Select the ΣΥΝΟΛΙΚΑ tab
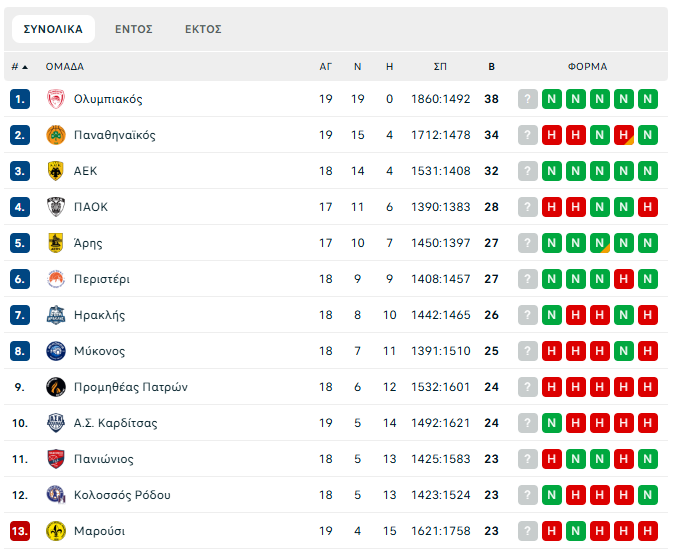Screen dimensions: 674x556 tap(53, 29)
